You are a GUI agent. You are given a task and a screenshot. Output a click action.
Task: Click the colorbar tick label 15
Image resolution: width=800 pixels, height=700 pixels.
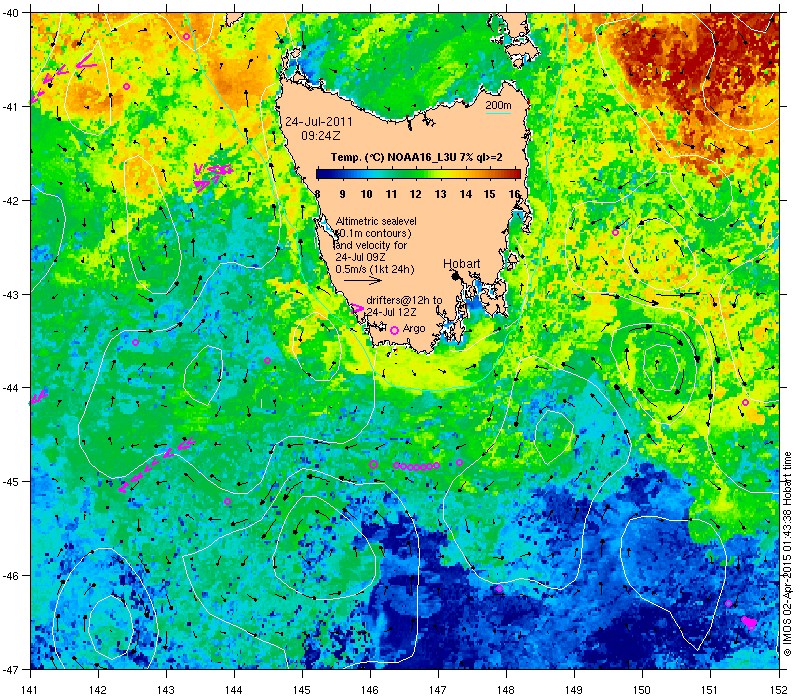490,194
